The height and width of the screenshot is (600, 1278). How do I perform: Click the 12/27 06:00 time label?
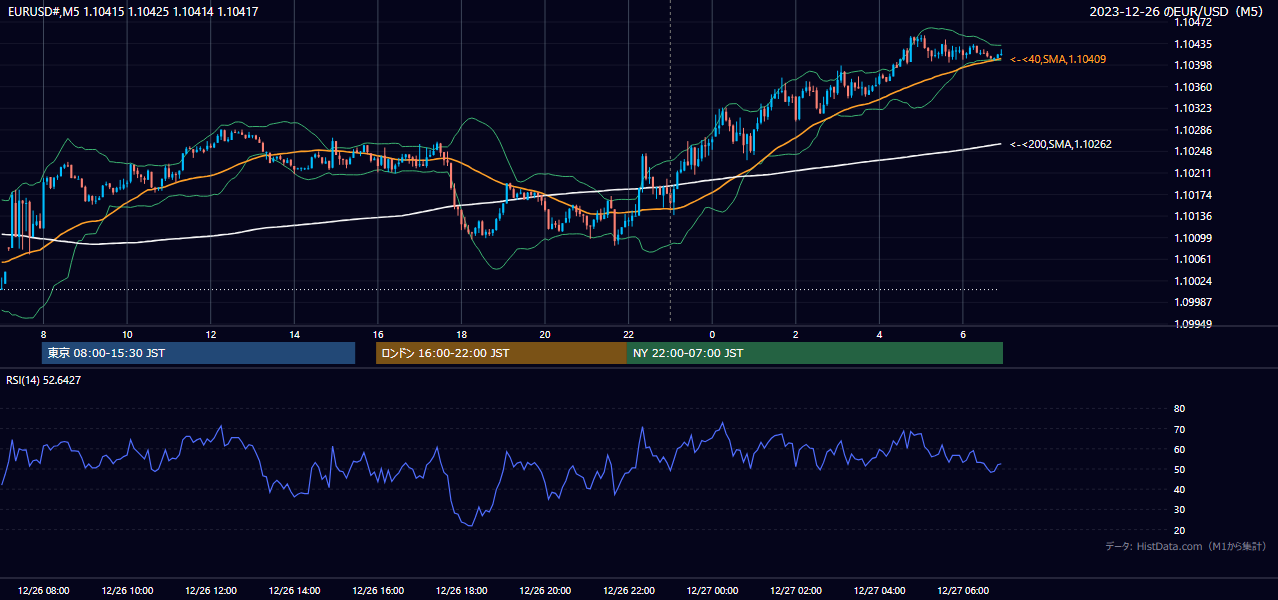(963, 591)
